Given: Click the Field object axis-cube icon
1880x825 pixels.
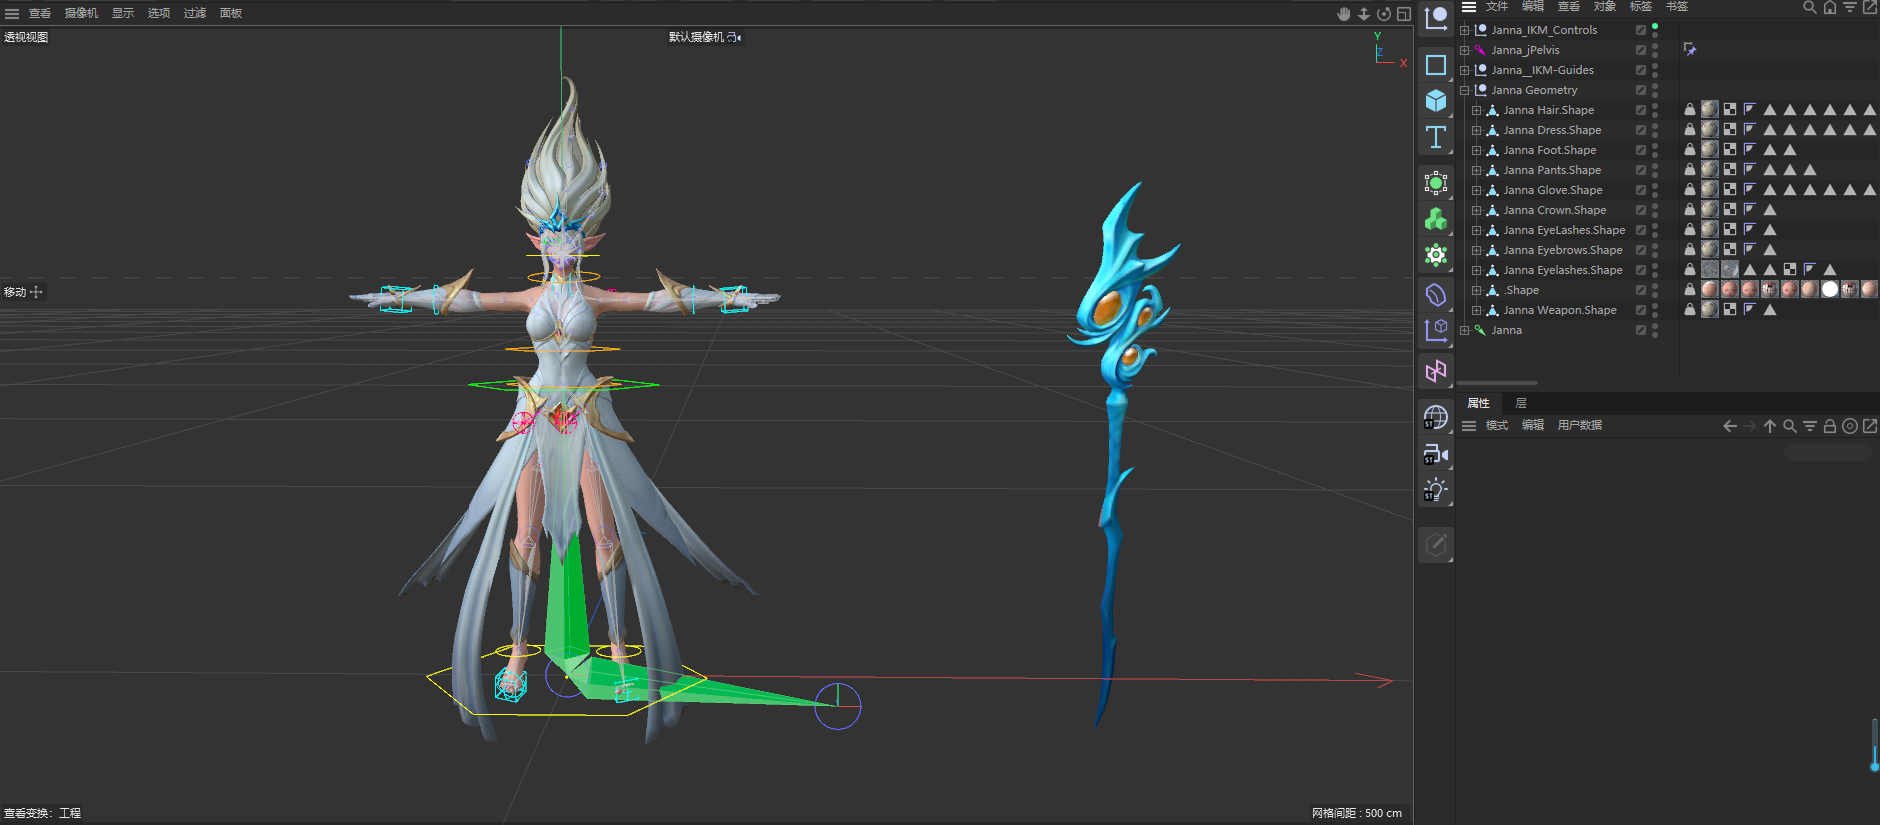Looking at the screenshot, I should coord(1436,330).
